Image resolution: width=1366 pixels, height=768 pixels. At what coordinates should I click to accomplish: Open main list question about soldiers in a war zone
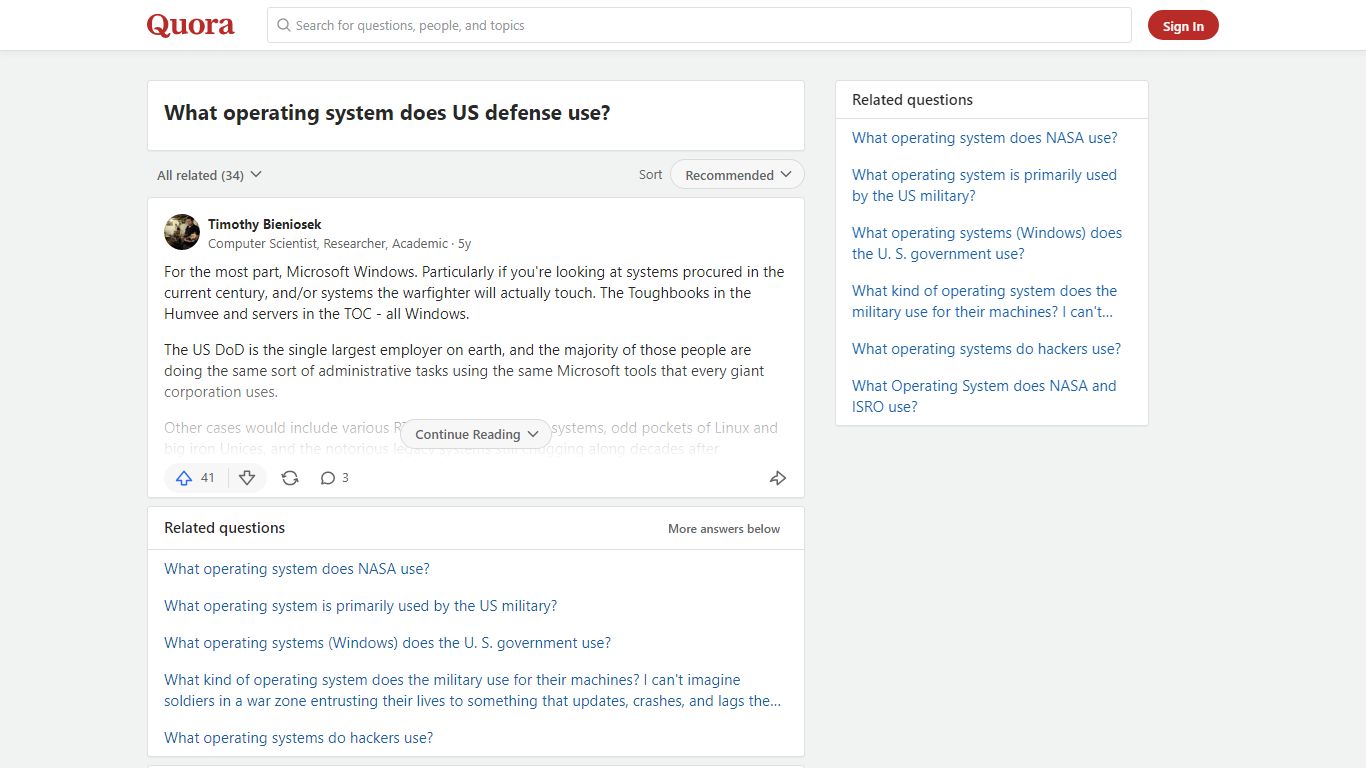[473, 690]
